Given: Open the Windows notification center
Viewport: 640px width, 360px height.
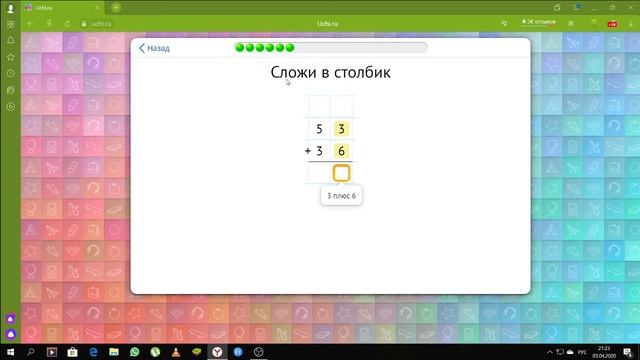Looking at the screenshot, I should (628, 352).
